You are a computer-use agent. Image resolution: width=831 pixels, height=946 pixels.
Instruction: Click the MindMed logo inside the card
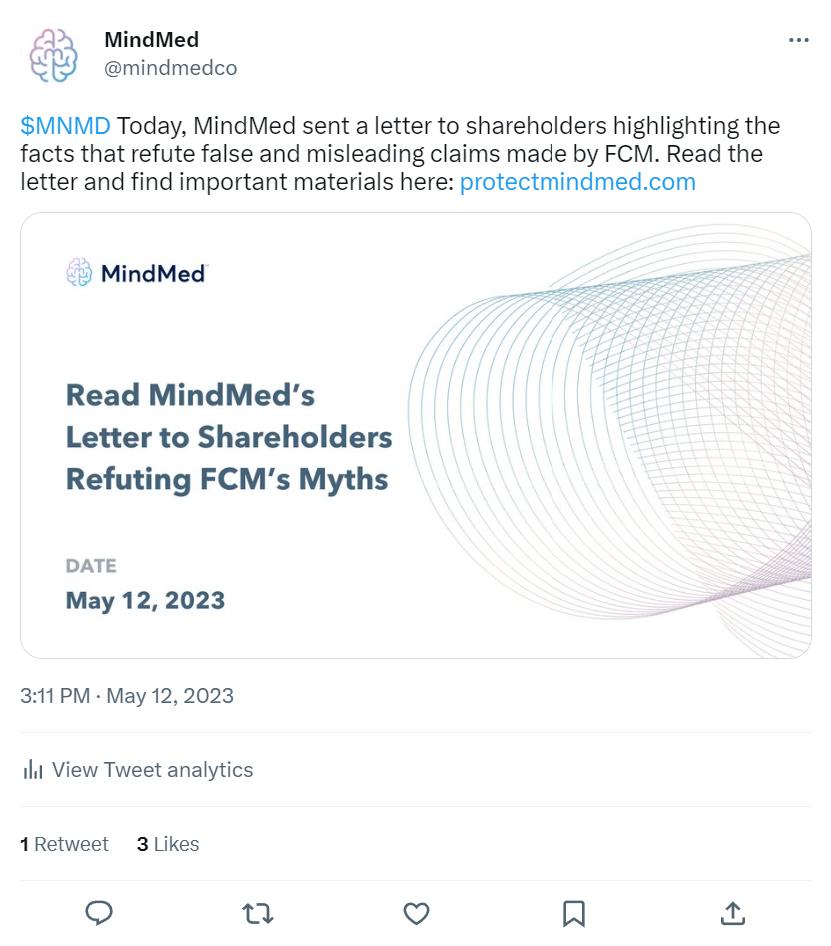[136, 272]
